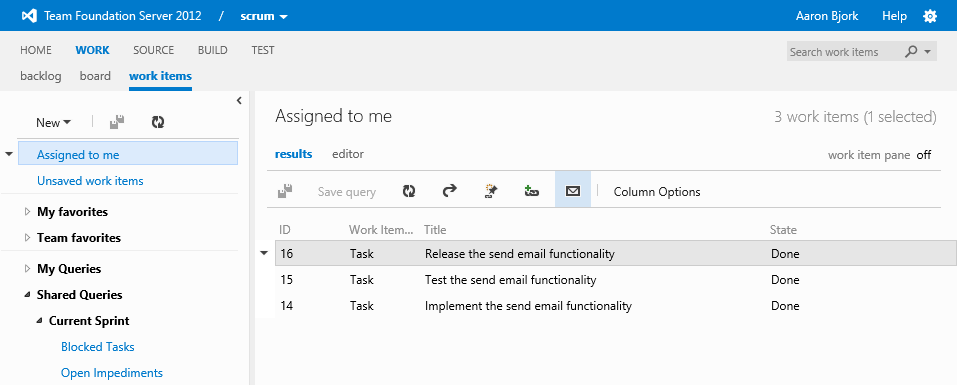This screenshot has width=957, height=385.
Task: Click the open in Excel arrow icon
Action: tap(449, 191)
